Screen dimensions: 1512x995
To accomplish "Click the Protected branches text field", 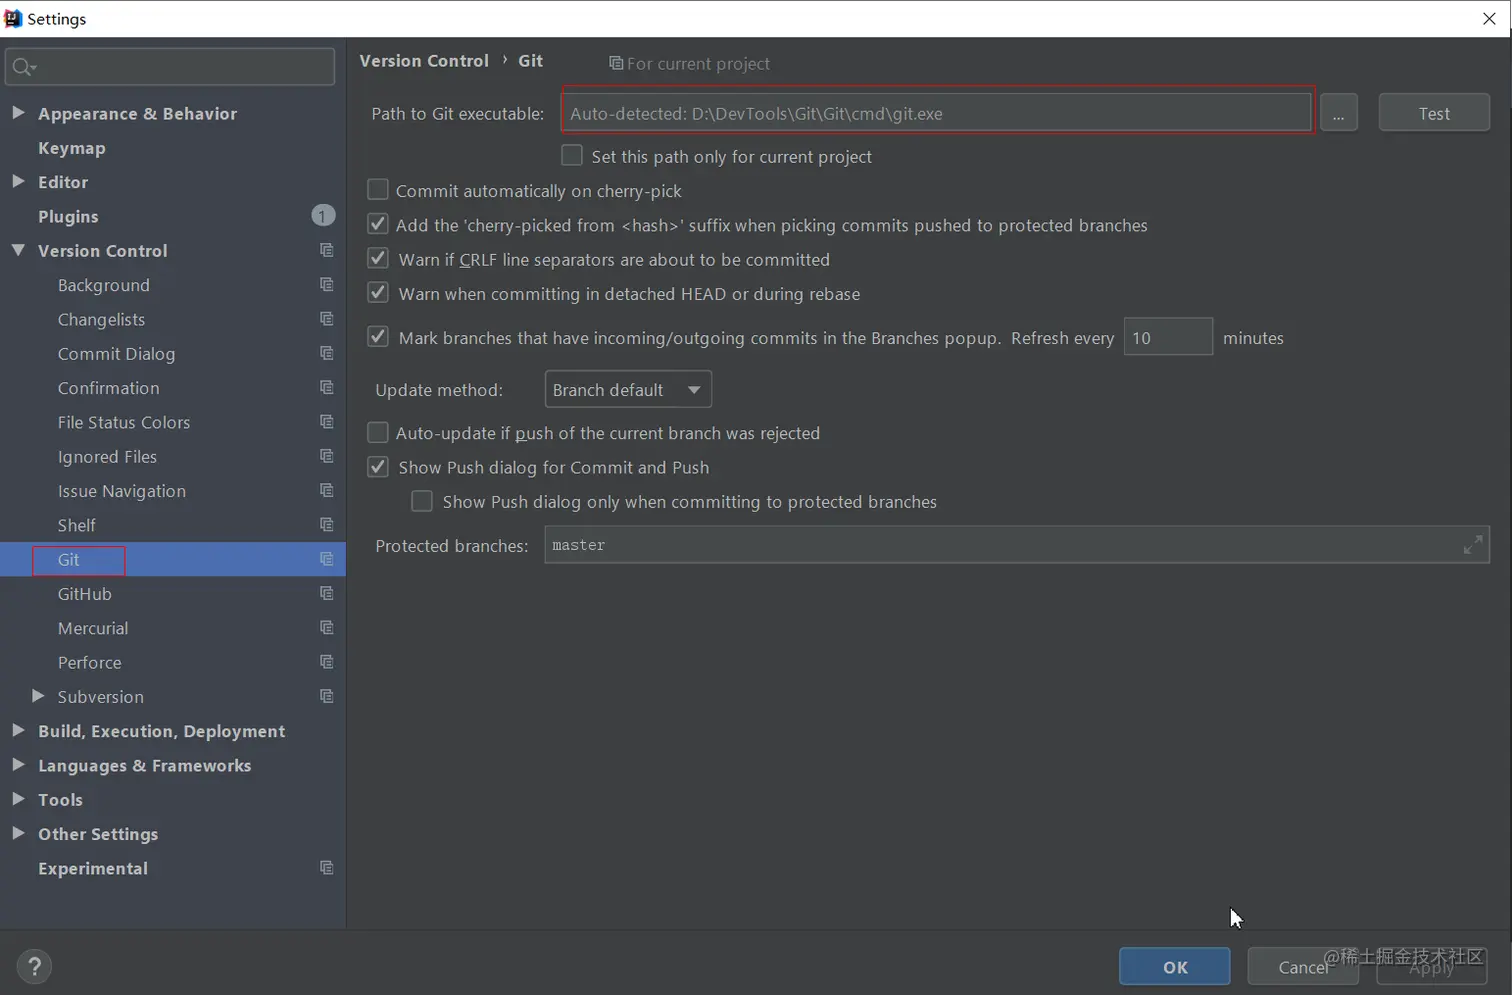I will (x=1017, y=545).
